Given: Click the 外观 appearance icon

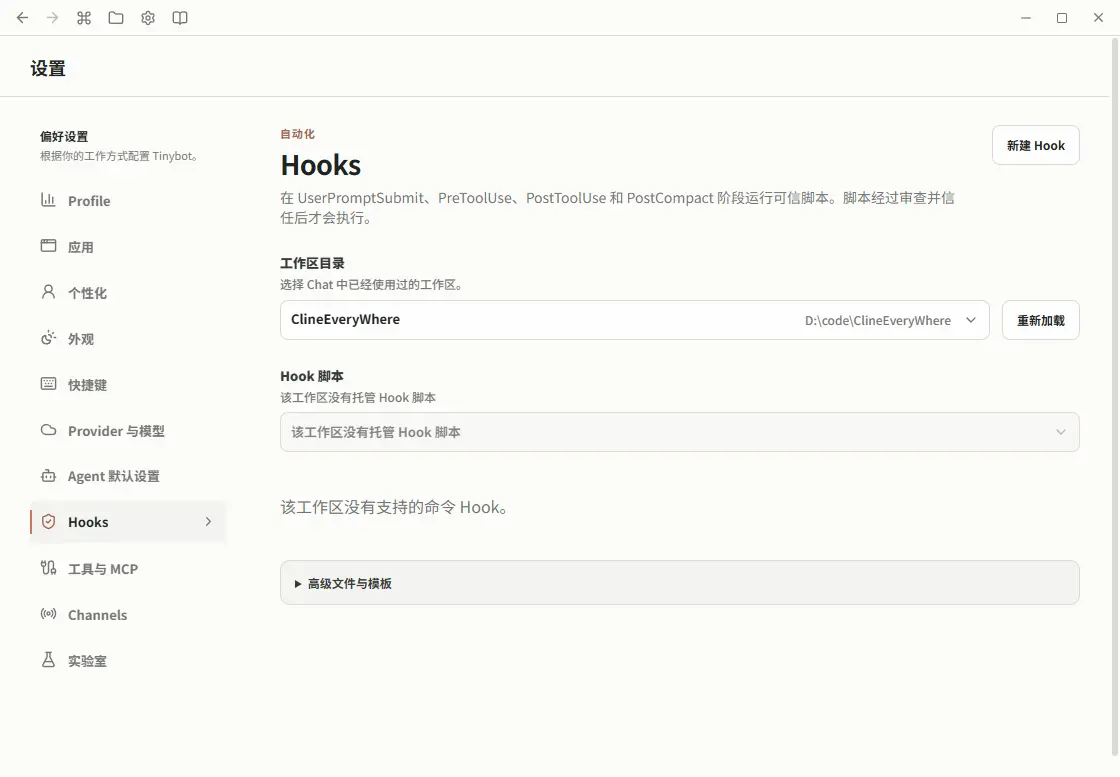Looking at the screenshot, I should pyautogui.click(x=48, y=338).
